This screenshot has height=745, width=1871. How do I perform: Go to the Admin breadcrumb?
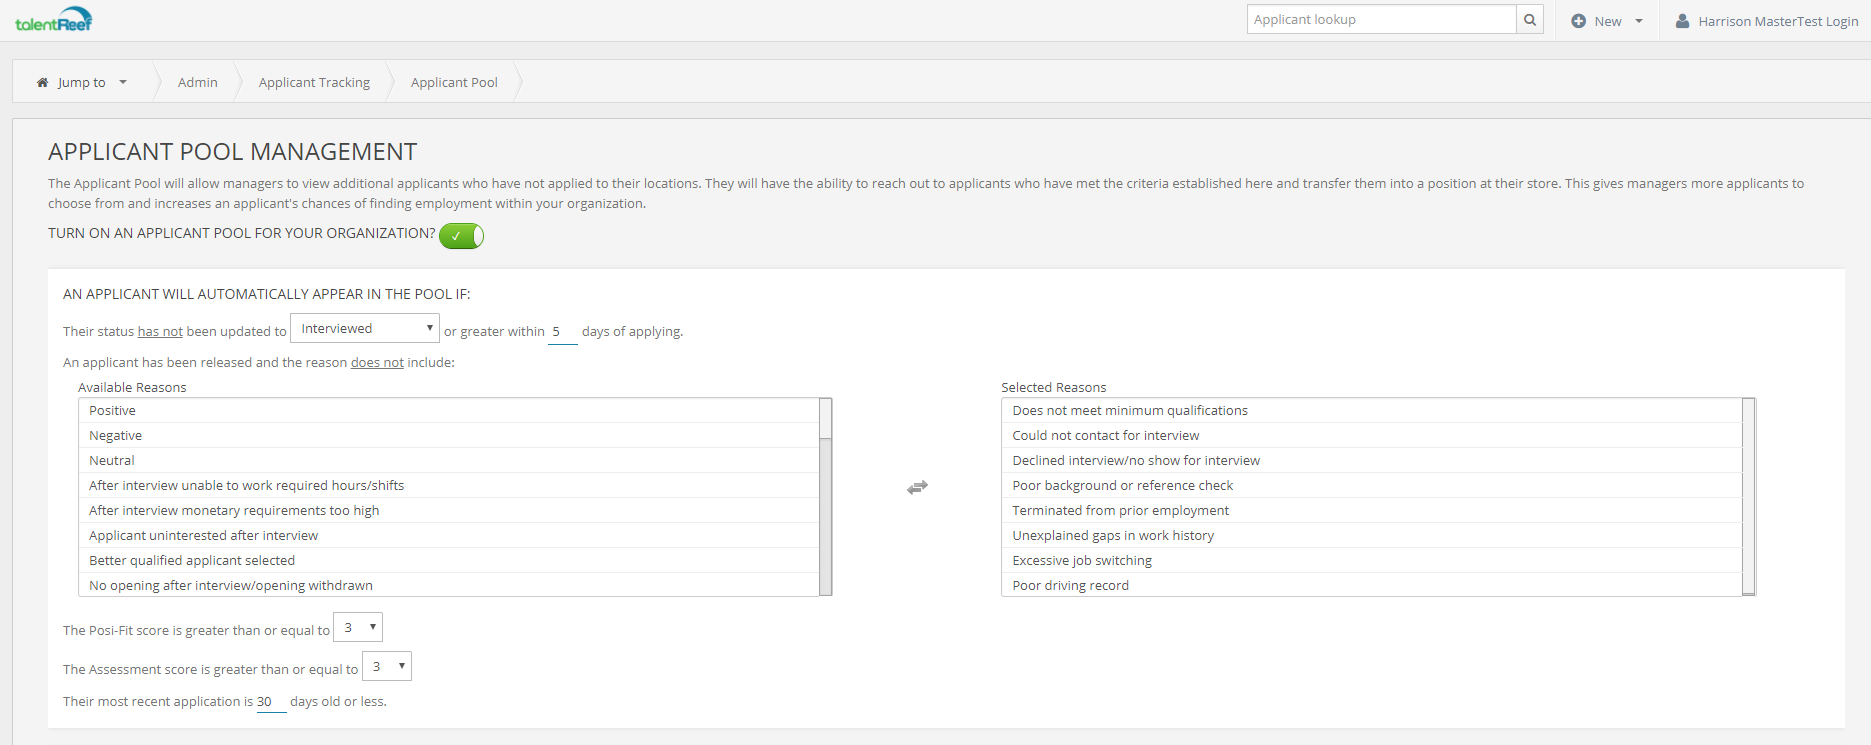pos(197,83)
